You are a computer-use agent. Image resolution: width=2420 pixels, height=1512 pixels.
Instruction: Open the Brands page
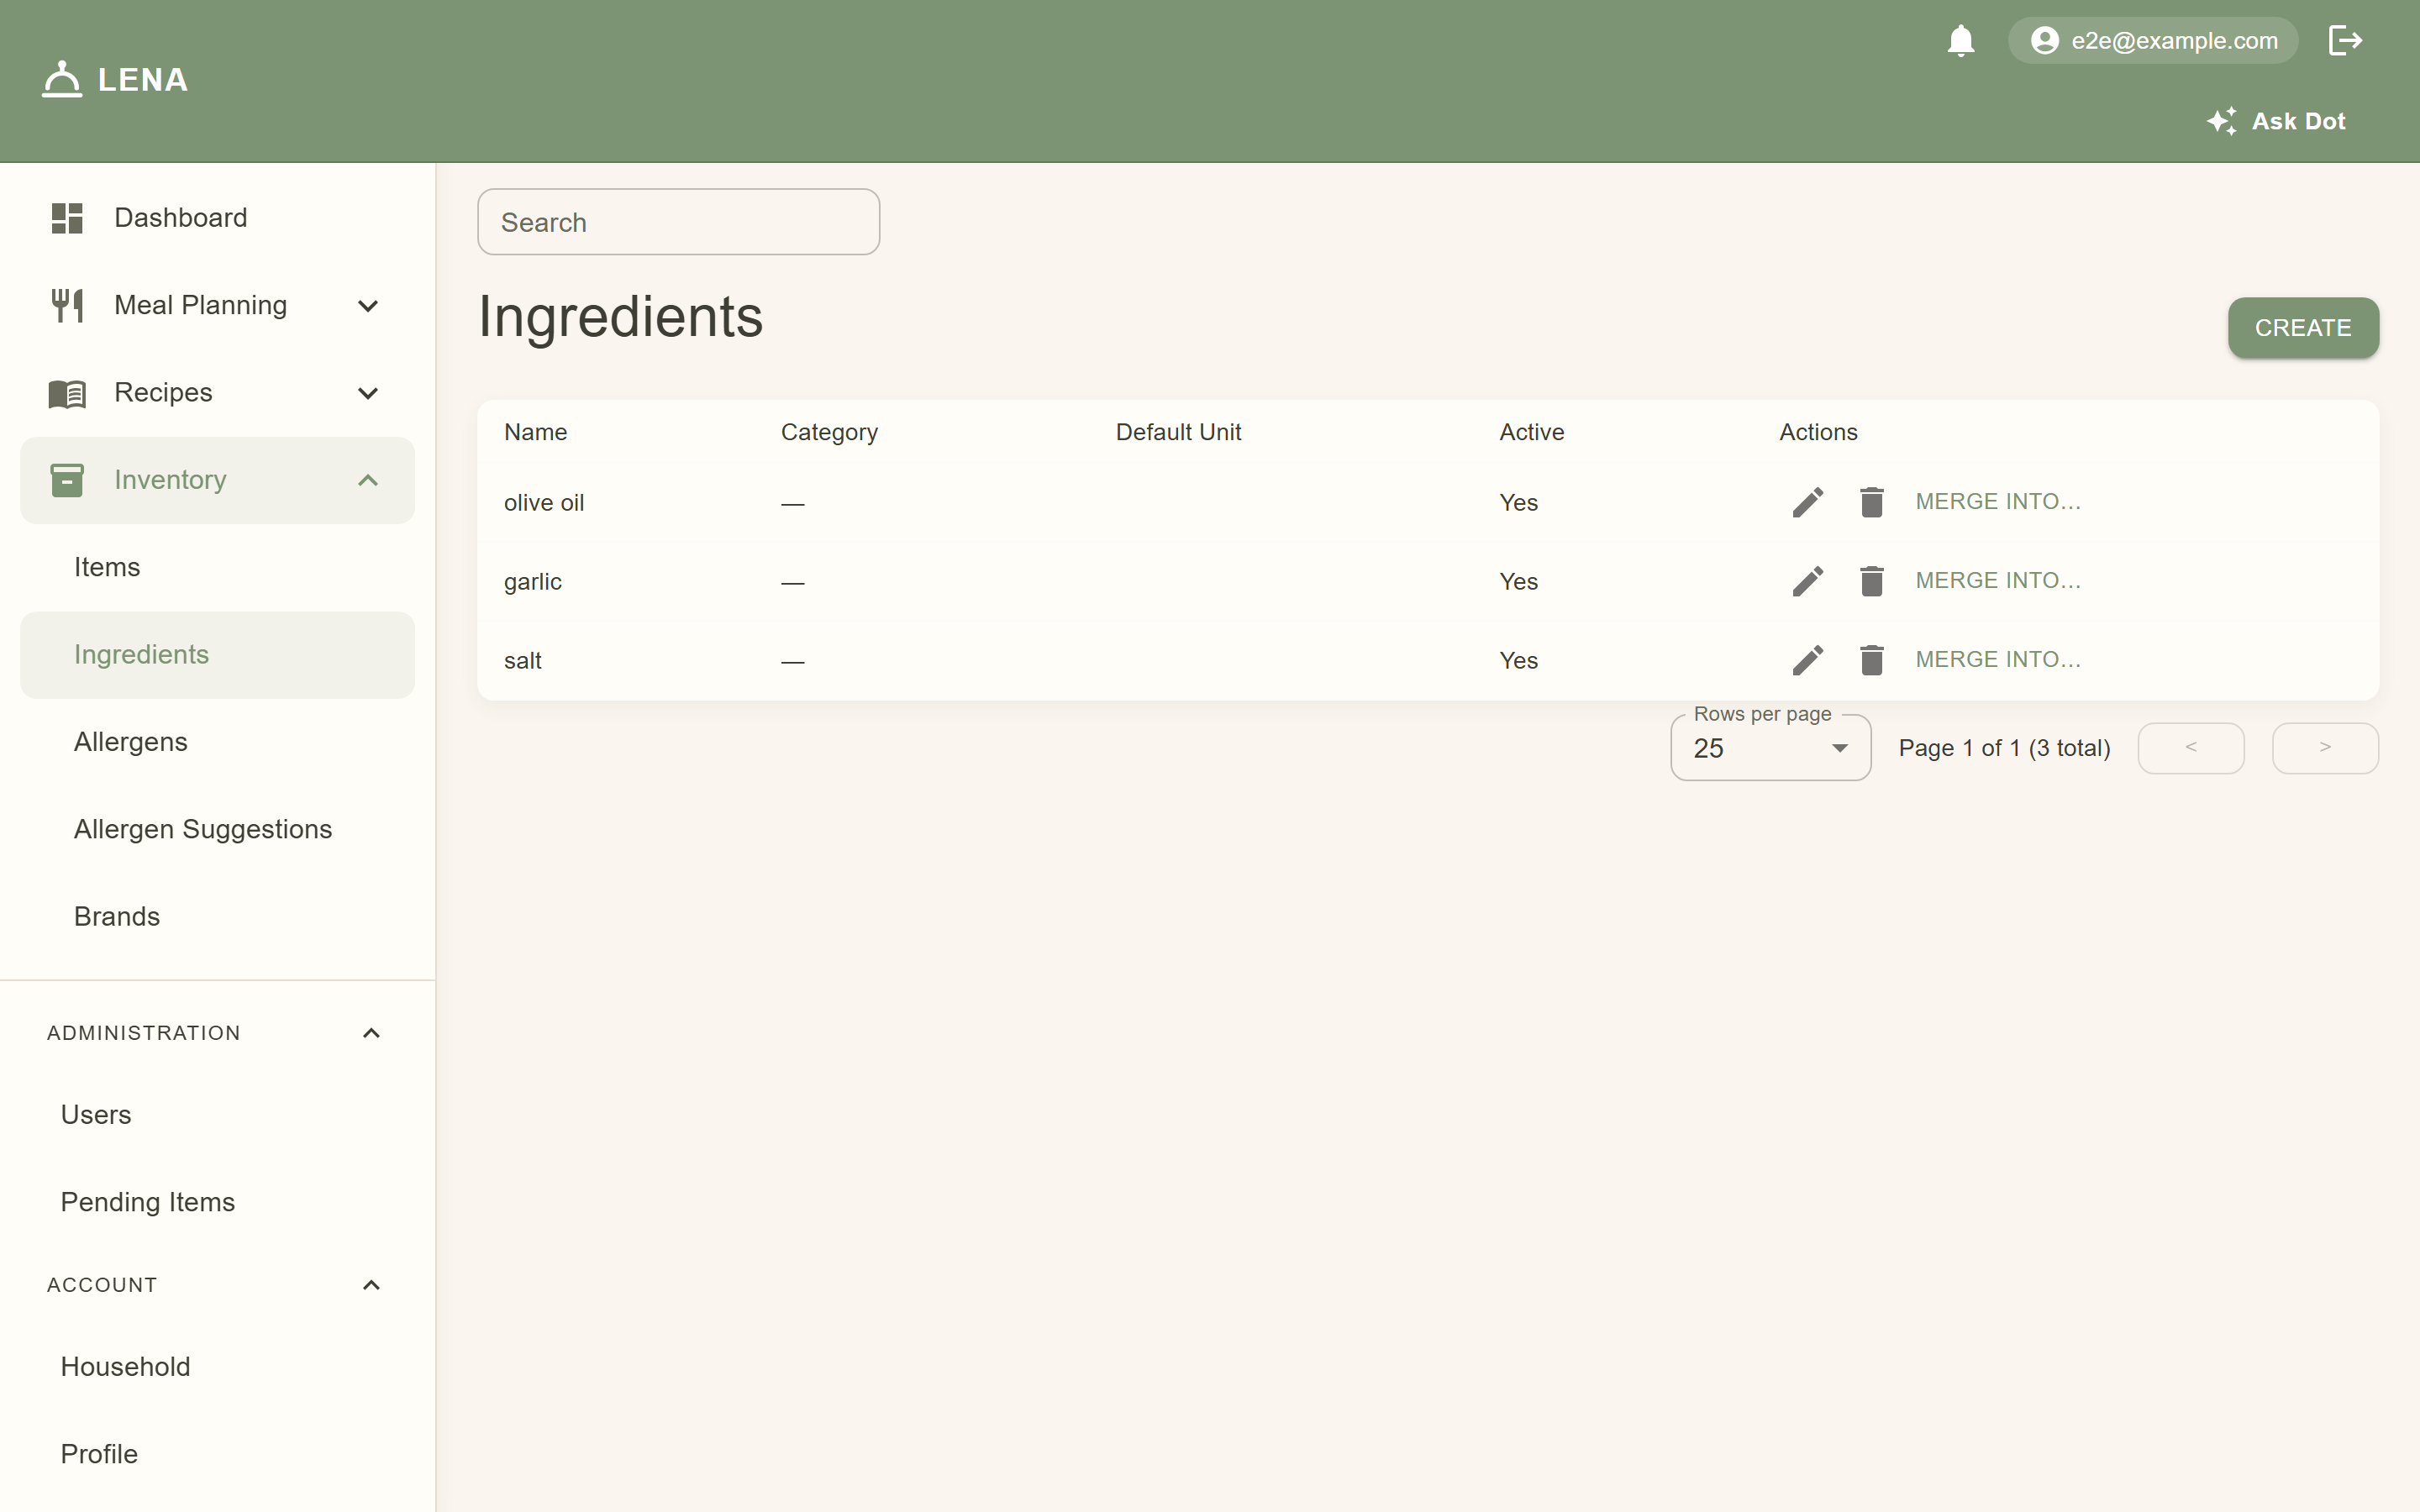click(x=217, y=917)
